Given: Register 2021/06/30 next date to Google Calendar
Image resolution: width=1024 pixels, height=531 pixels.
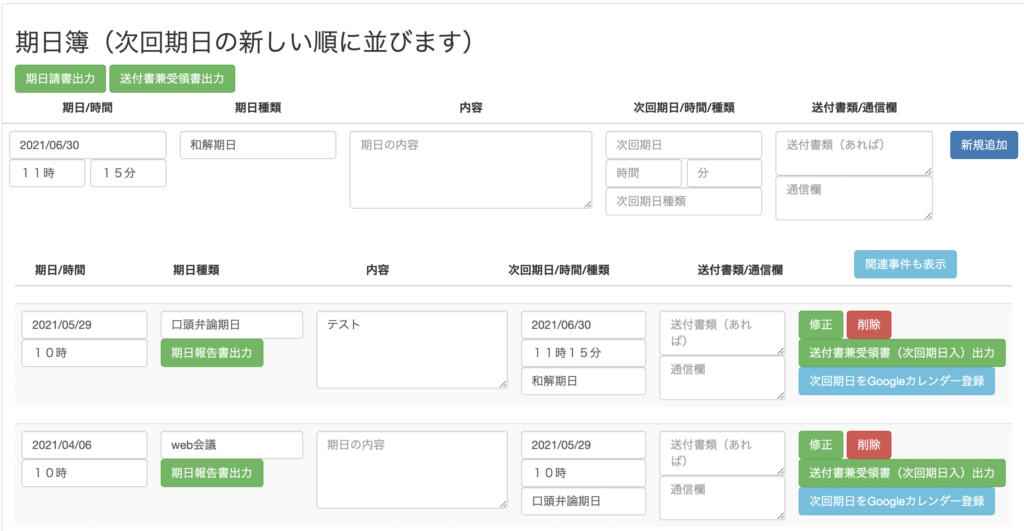Looking at the screenshot, I should pos(896,381).
